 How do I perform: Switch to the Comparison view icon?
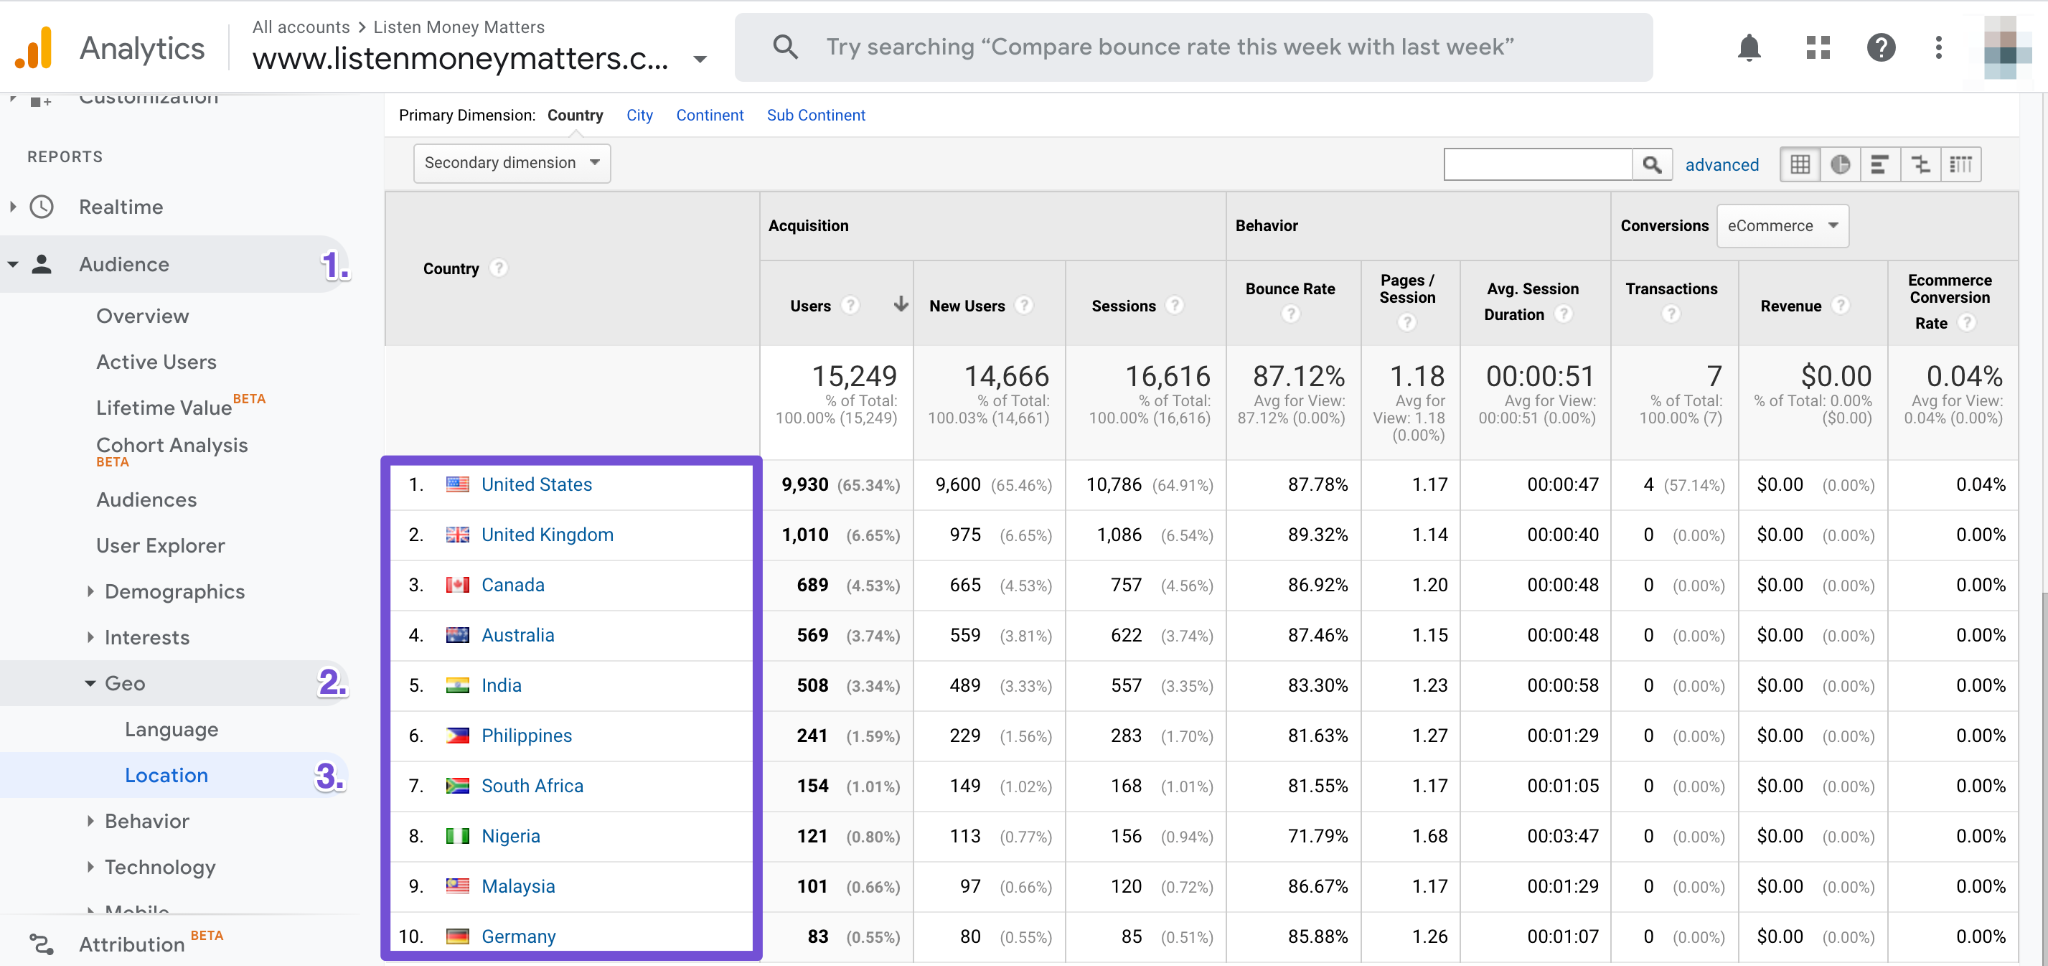pyautogui.click(x=1920, y=164)
